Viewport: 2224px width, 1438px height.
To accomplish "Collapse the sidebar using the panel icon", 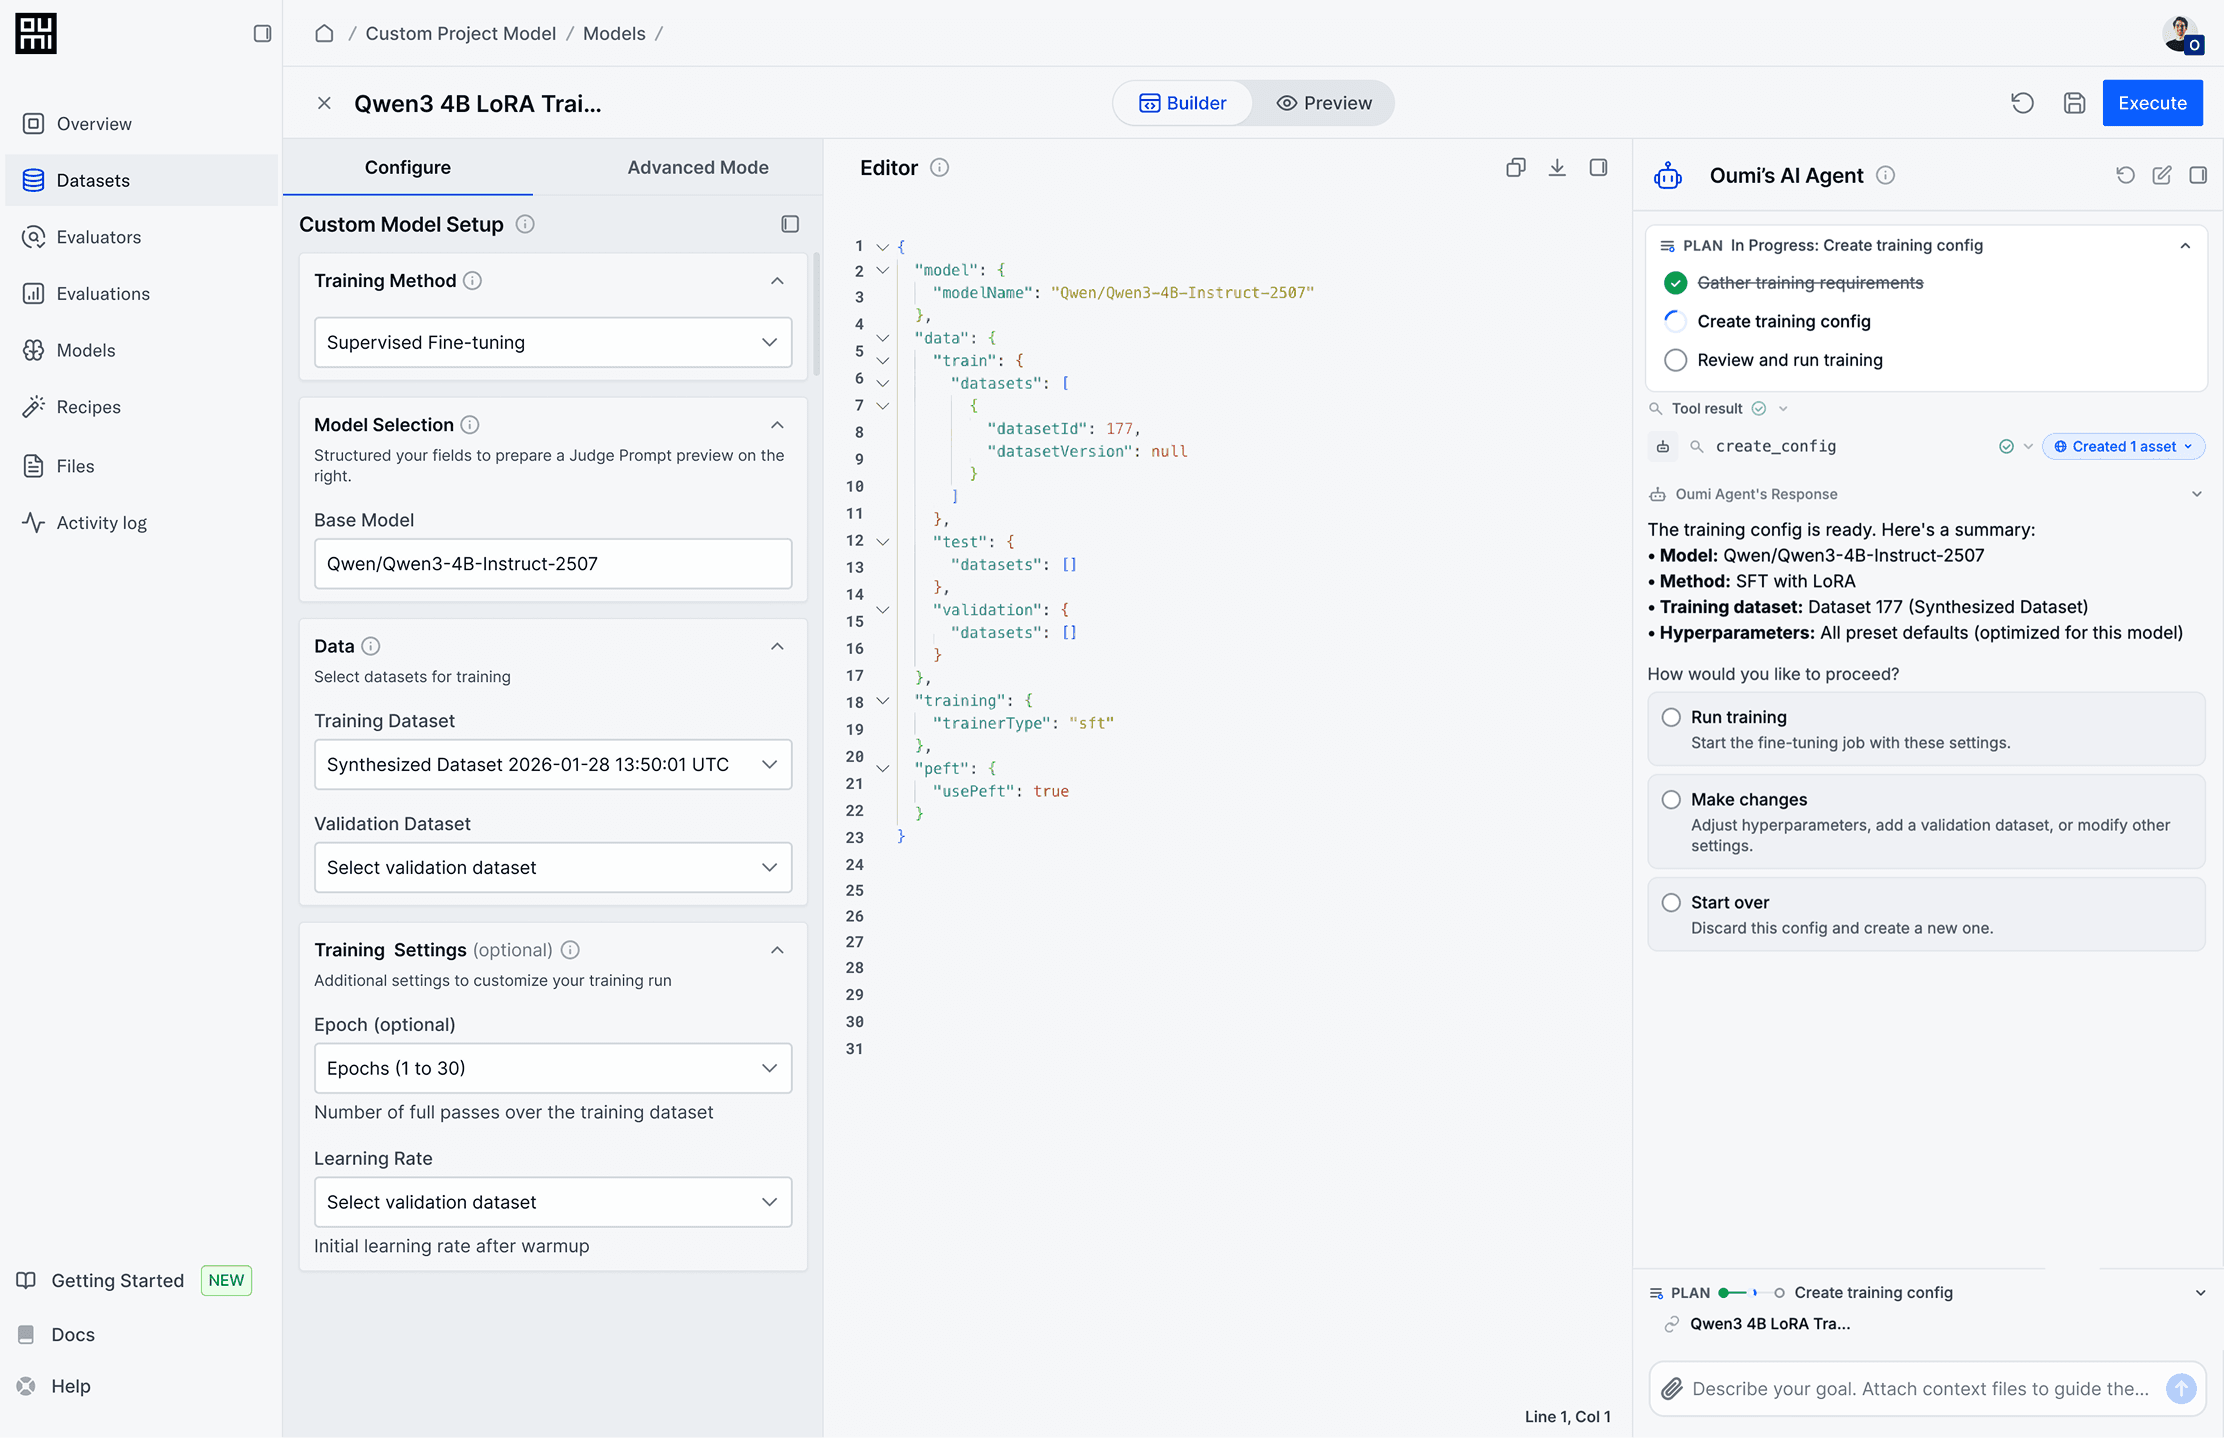I will click(x=263, y=33).
